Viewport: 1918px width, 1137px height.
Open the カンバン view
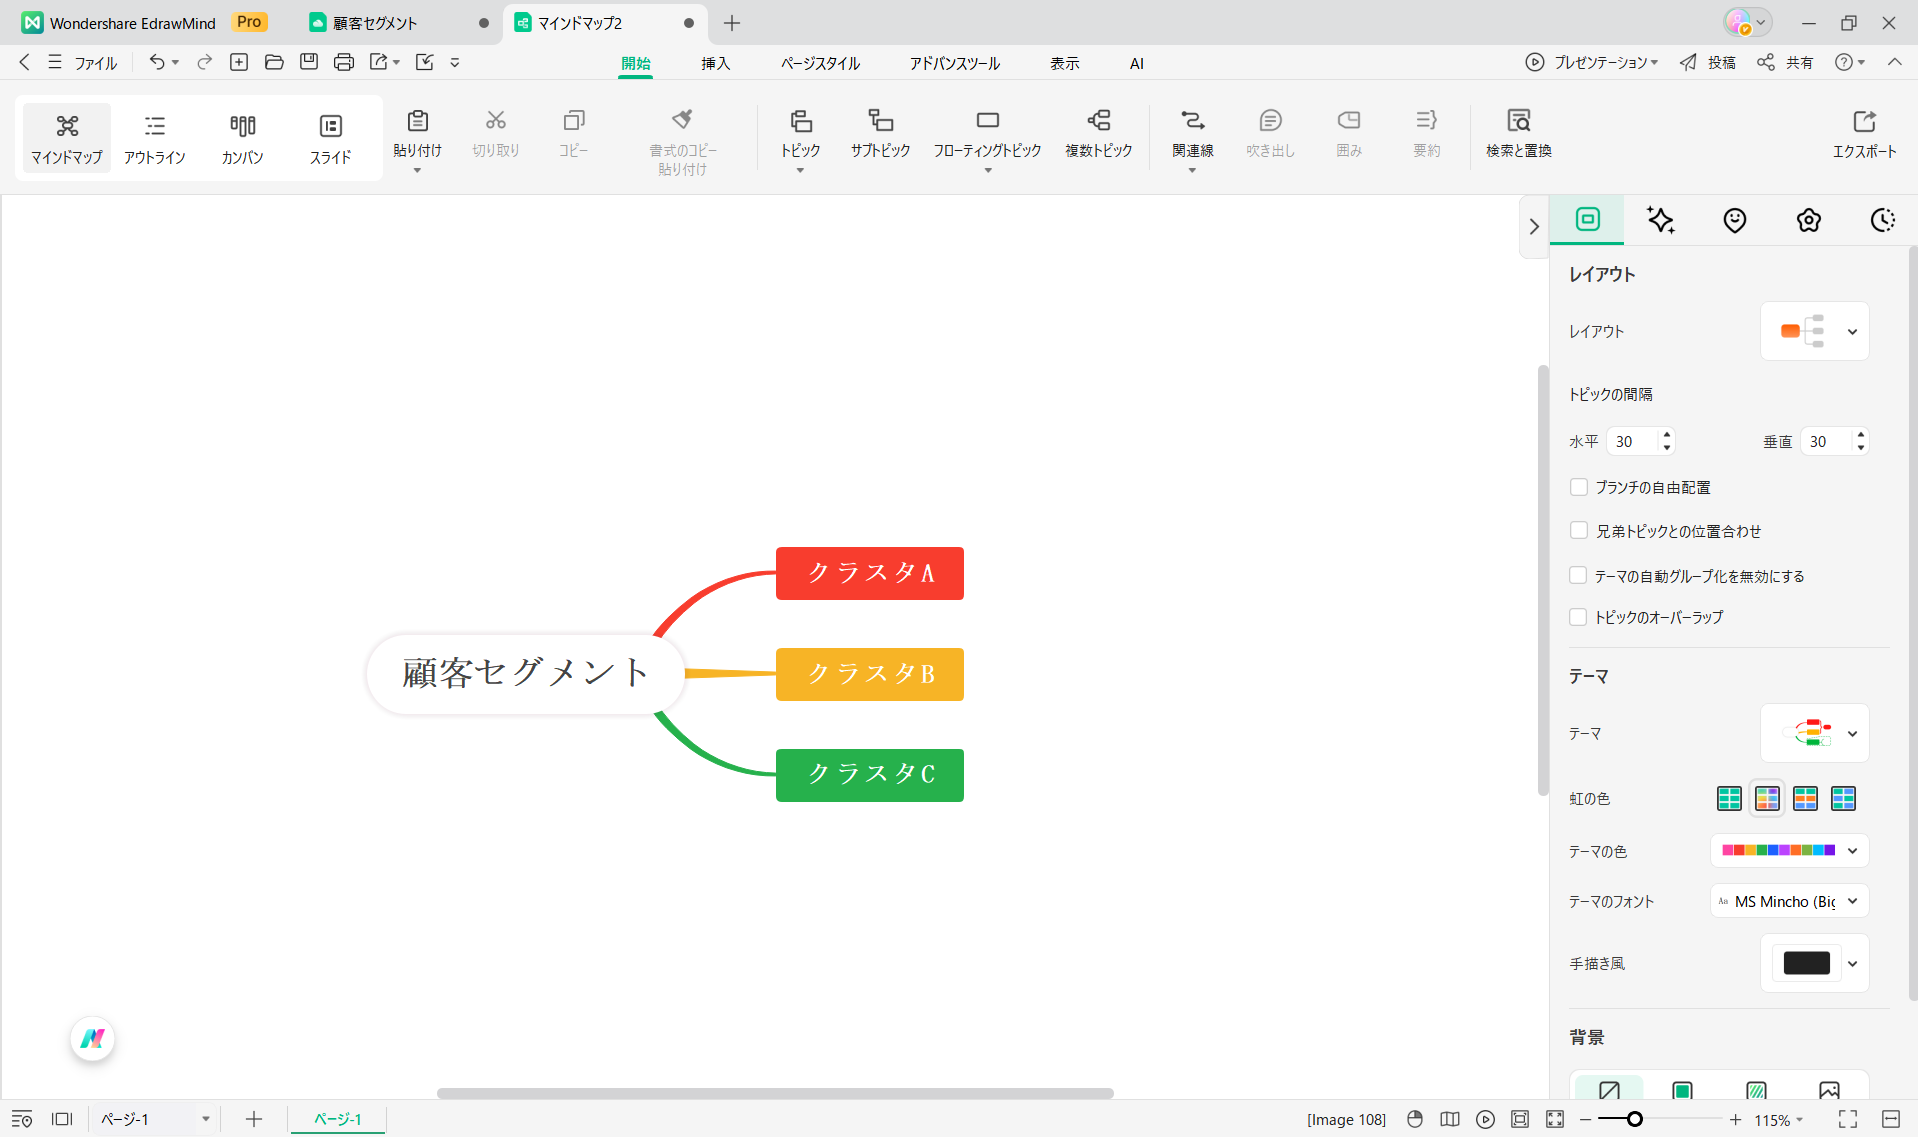pyautogui.click(x=242, y=137)
